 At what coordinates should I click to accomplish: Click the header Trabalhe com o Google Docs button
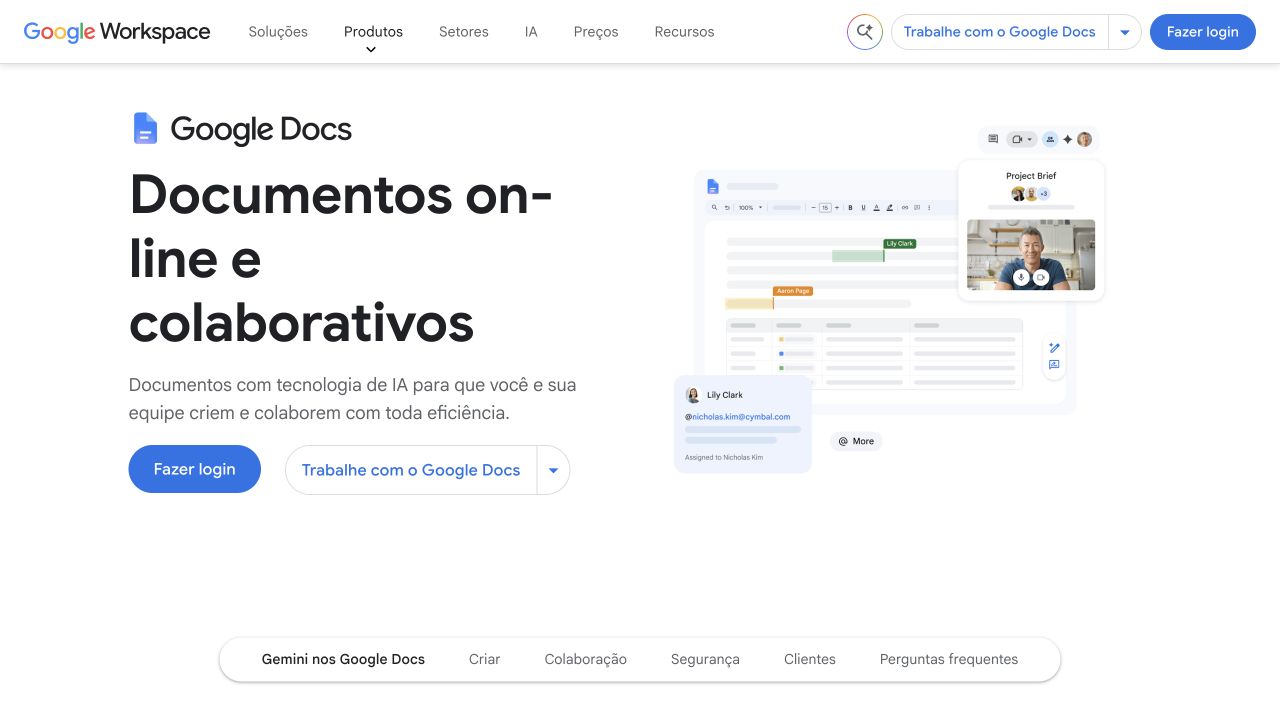(x=1000, y=32)
